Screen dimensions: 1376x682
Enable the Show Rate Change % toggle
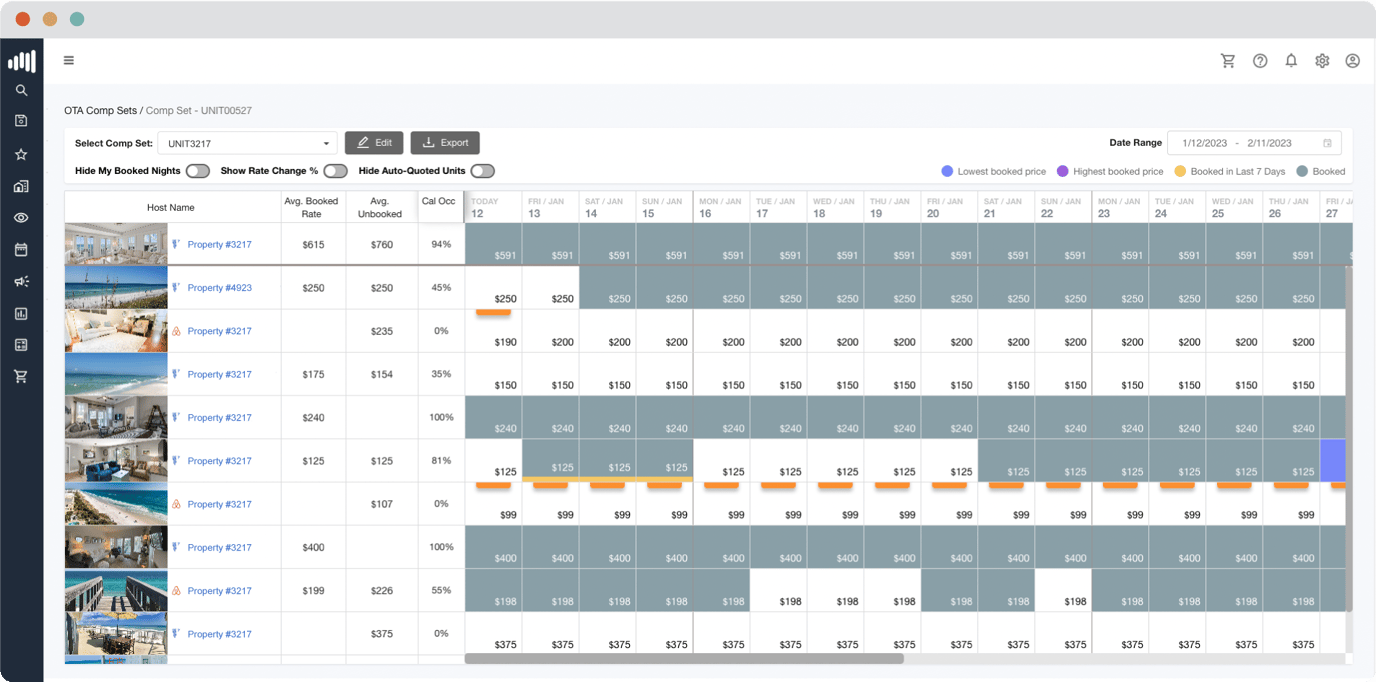(x=335, y=171)
